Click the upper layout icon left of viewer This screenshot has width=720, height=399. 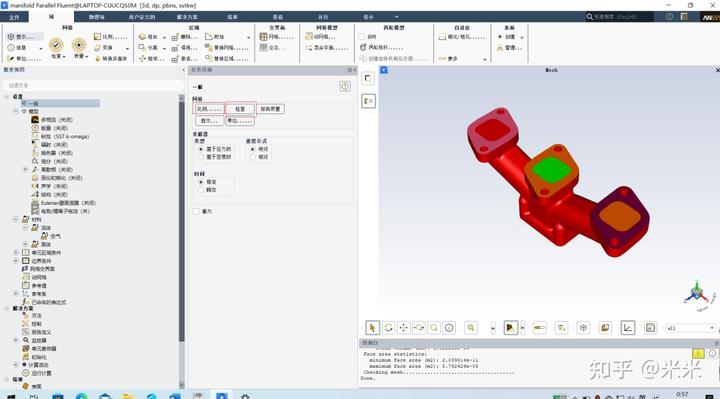(x=368, y=79)
